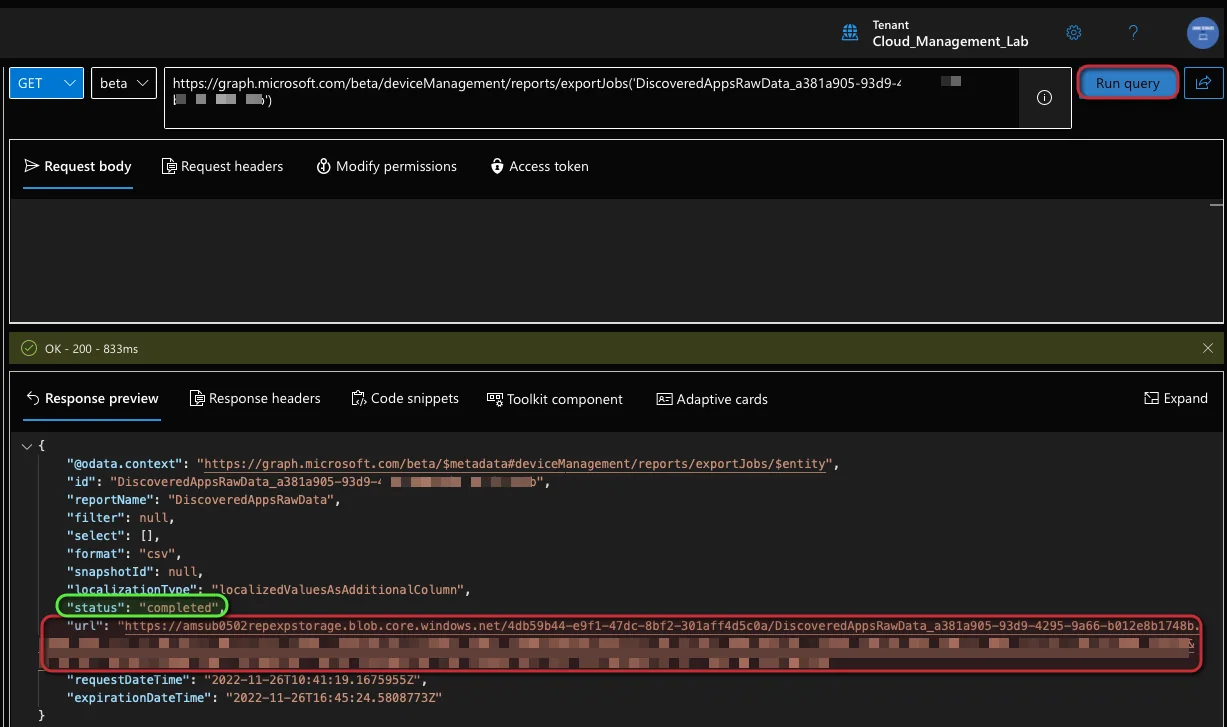Switch to the Request body tab

click(78, 166)
